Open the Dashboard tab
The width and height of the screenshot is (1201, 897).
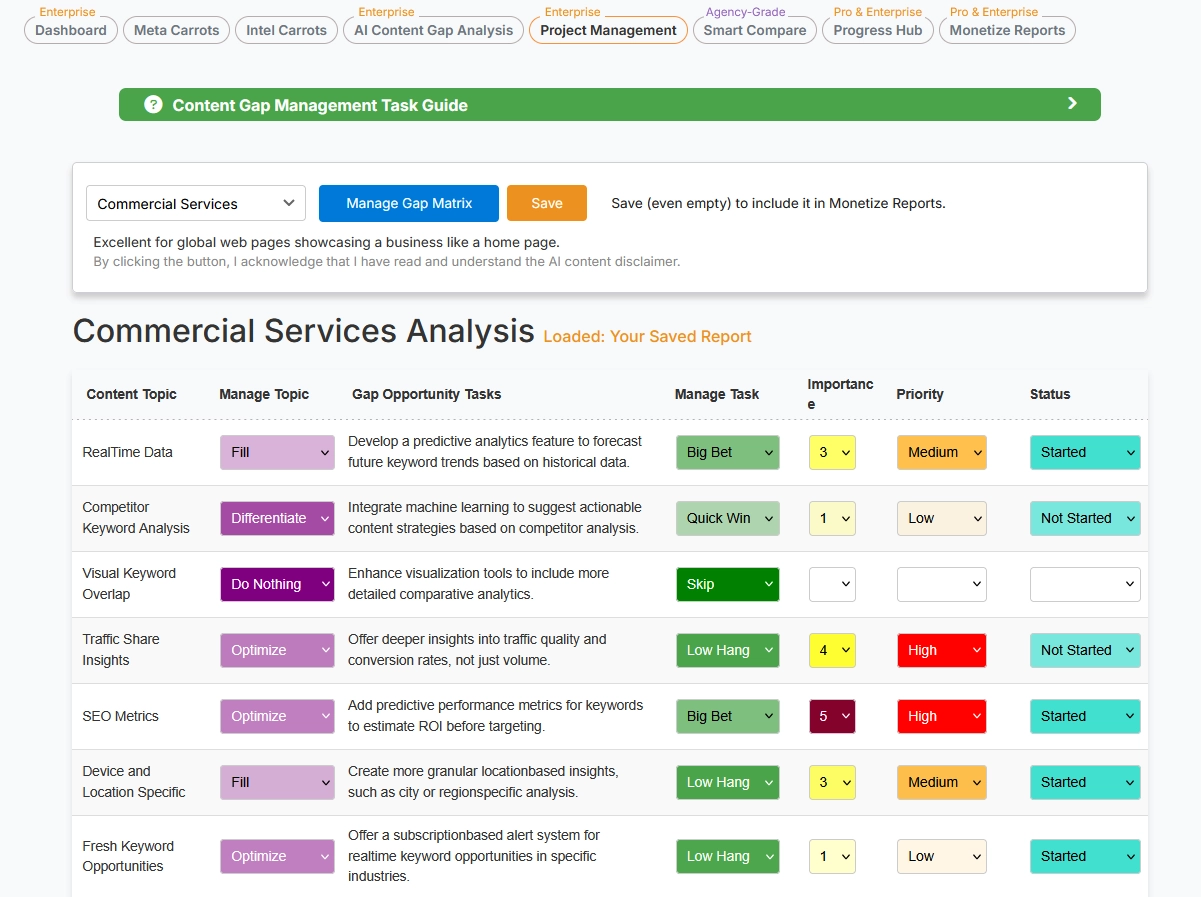click(x=71, y=30)
